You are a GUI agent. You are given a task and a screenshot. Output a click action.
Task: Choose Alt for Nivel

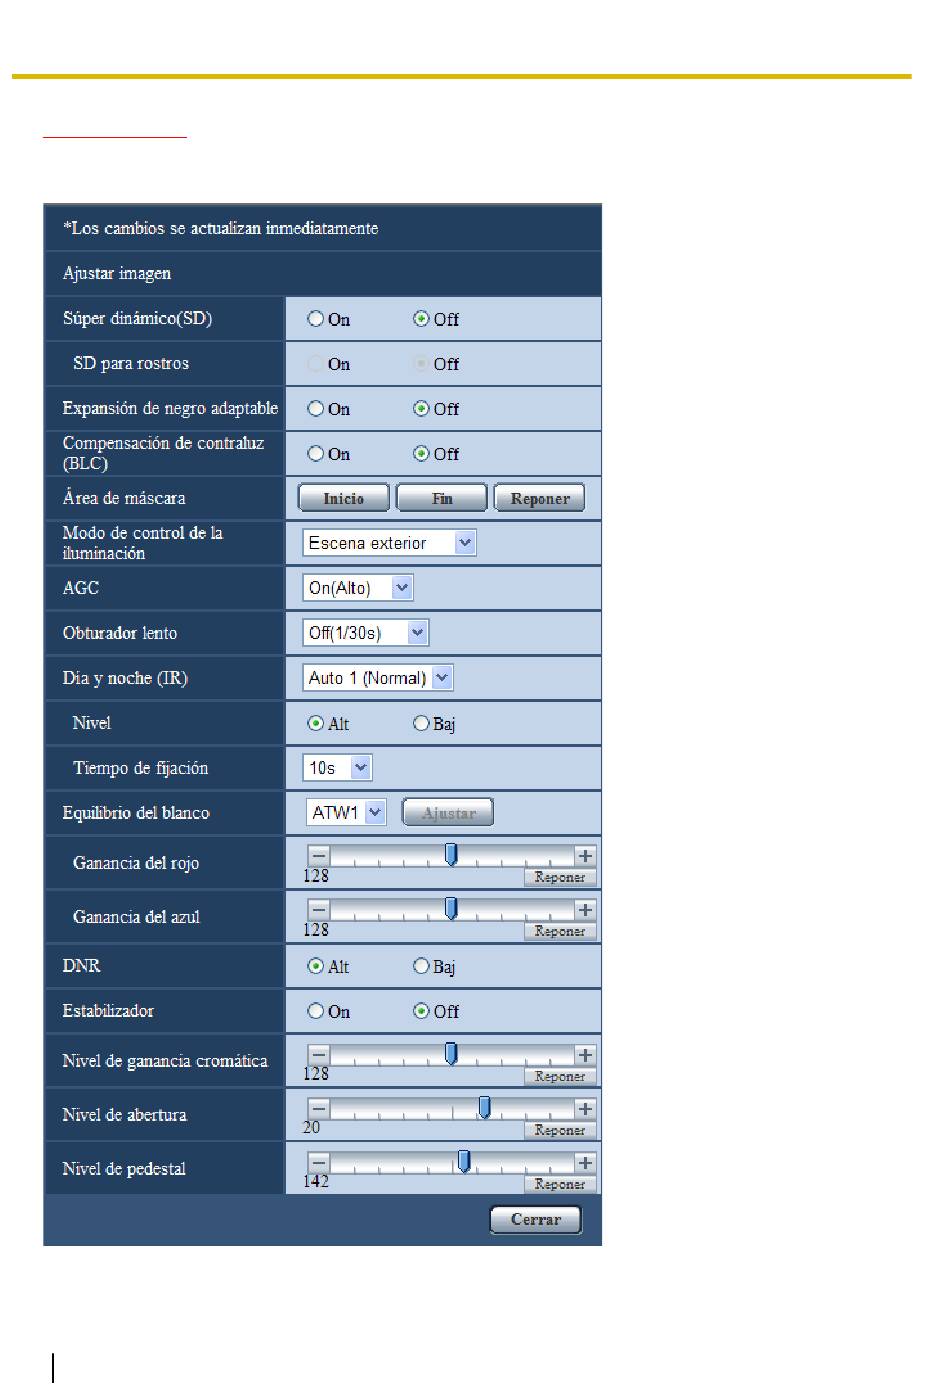coord(316,723)
